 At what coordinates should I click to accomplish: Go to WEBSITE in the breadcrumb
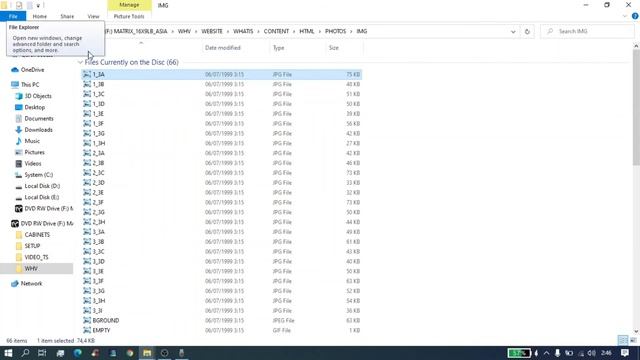212,31
